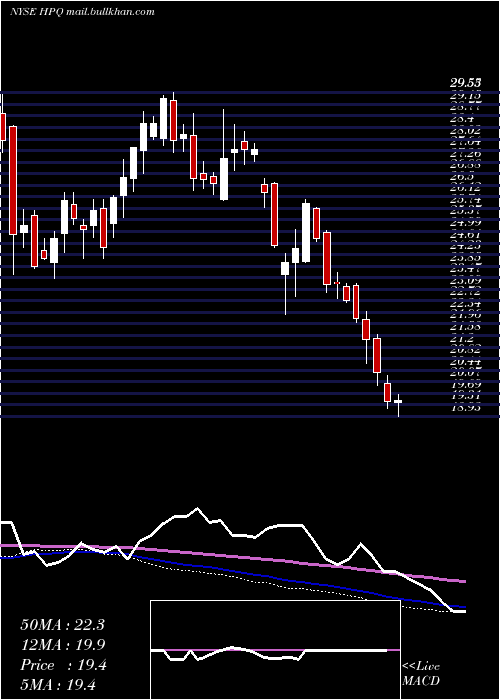
Task: Select the 24.99 price axis label
Action: click(x=465, y=222)
